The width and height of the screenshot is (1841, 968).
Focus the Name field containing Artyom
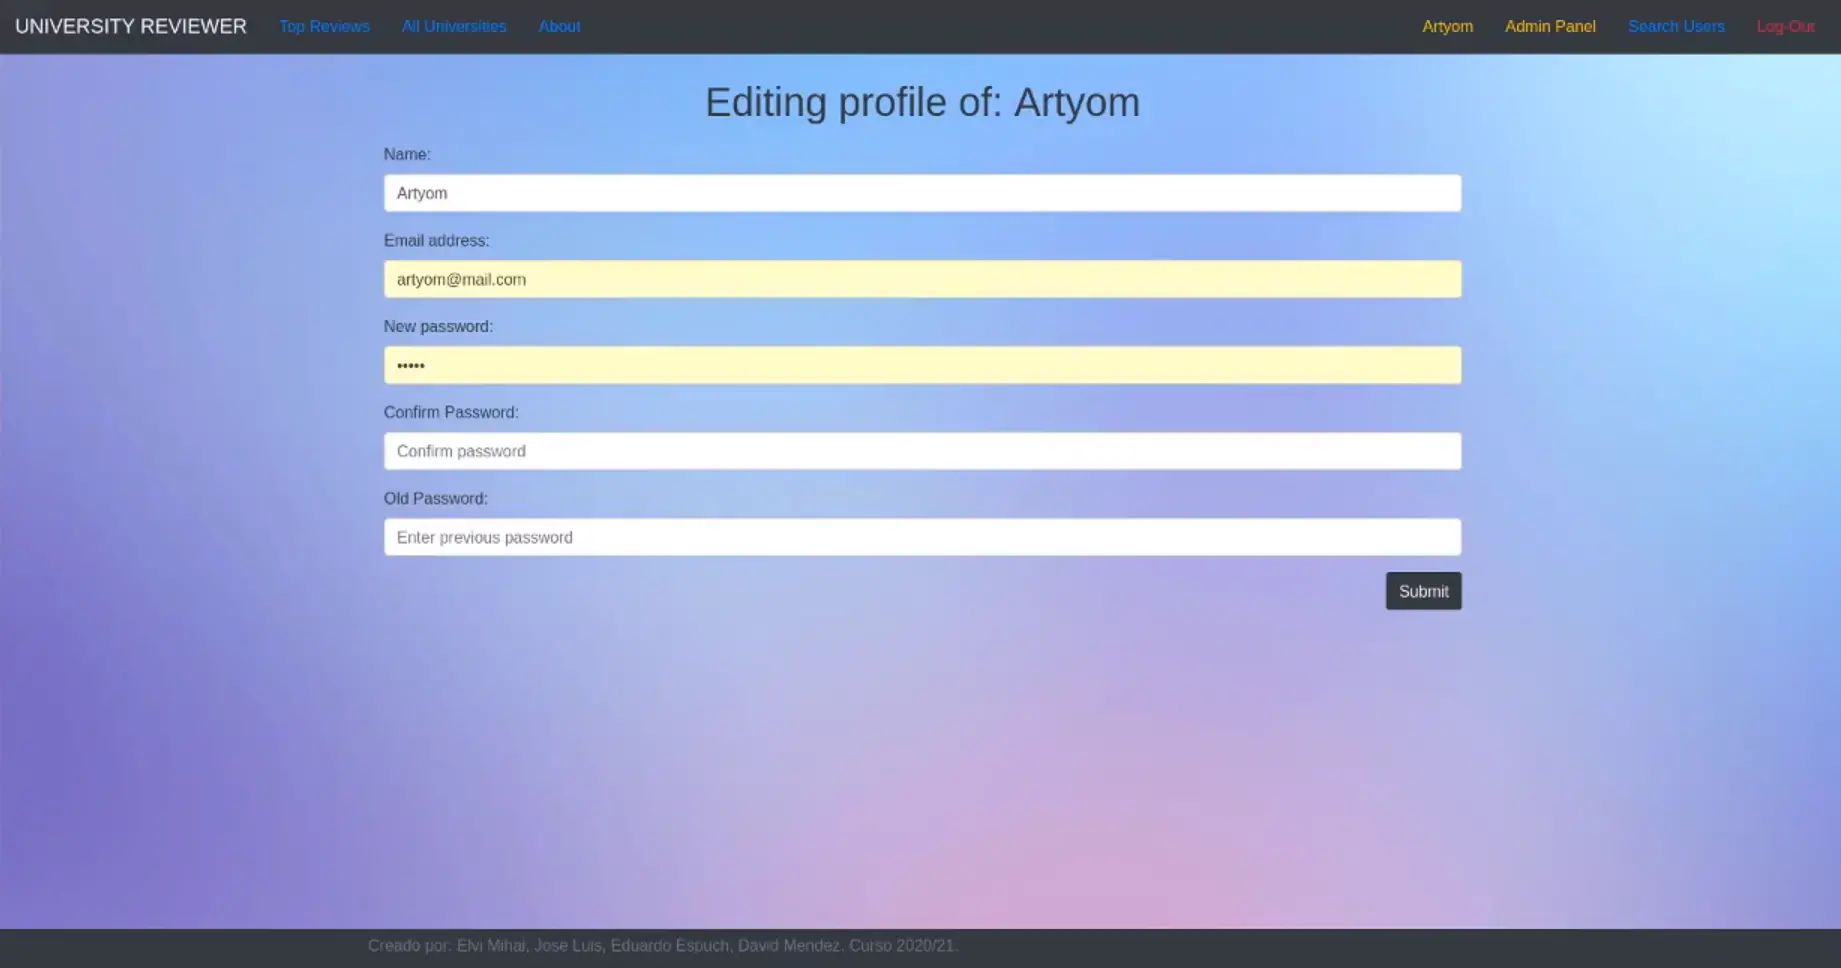coord(922,193)
